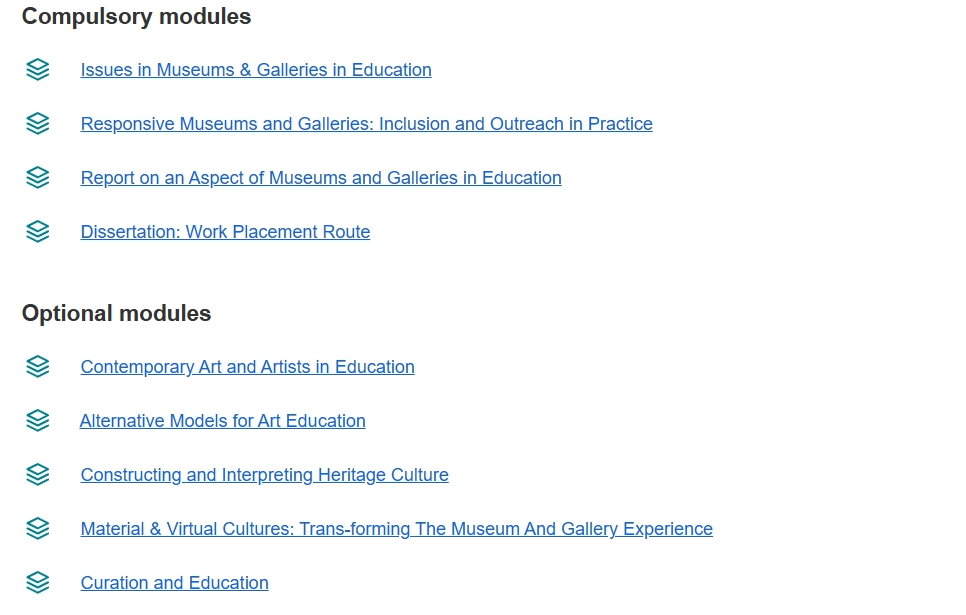
Task: Open Report on an Aspect of Museums link
Action: 321,178
